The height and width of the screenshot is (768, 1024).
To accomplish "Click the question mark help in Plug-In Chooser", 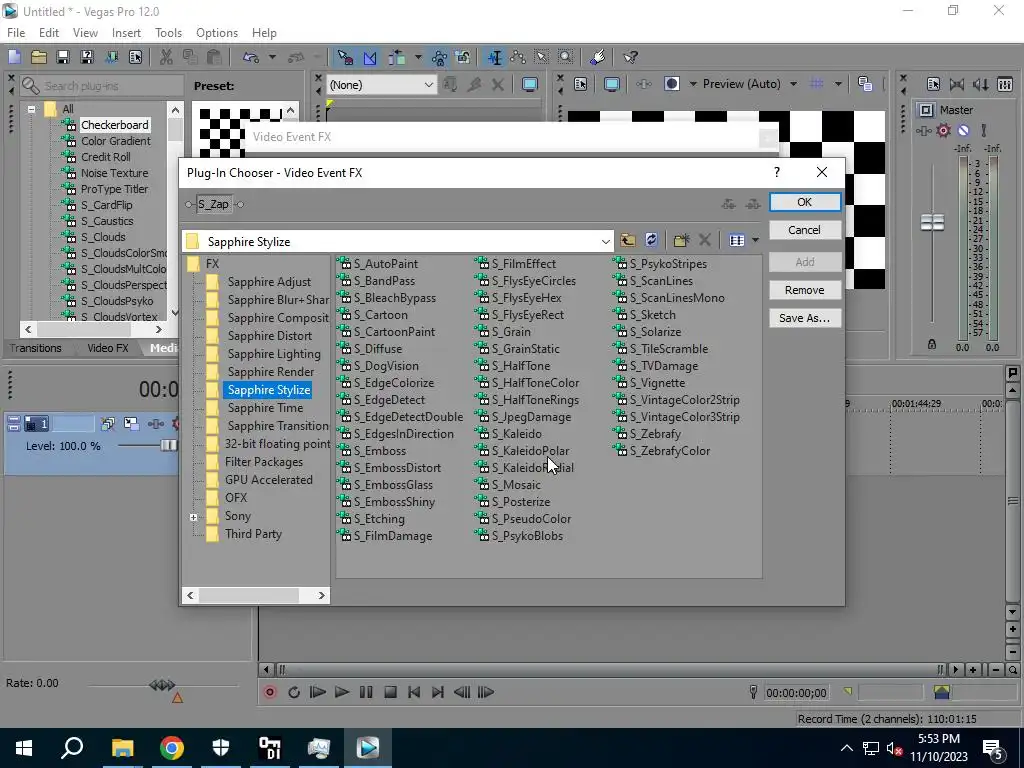I will [776, 172].
